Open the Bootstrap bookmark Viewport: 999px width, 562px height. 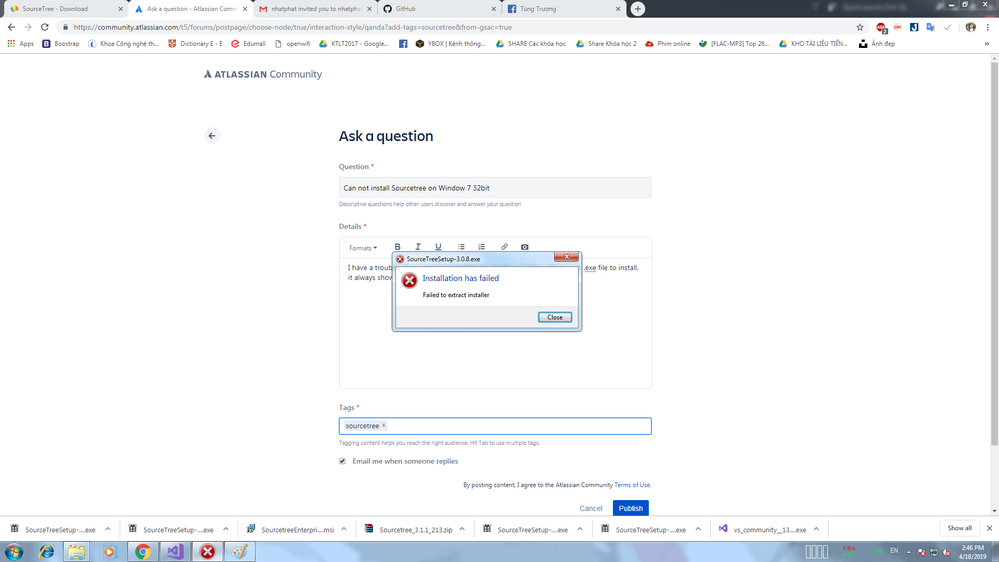click(x=61, y=44)
